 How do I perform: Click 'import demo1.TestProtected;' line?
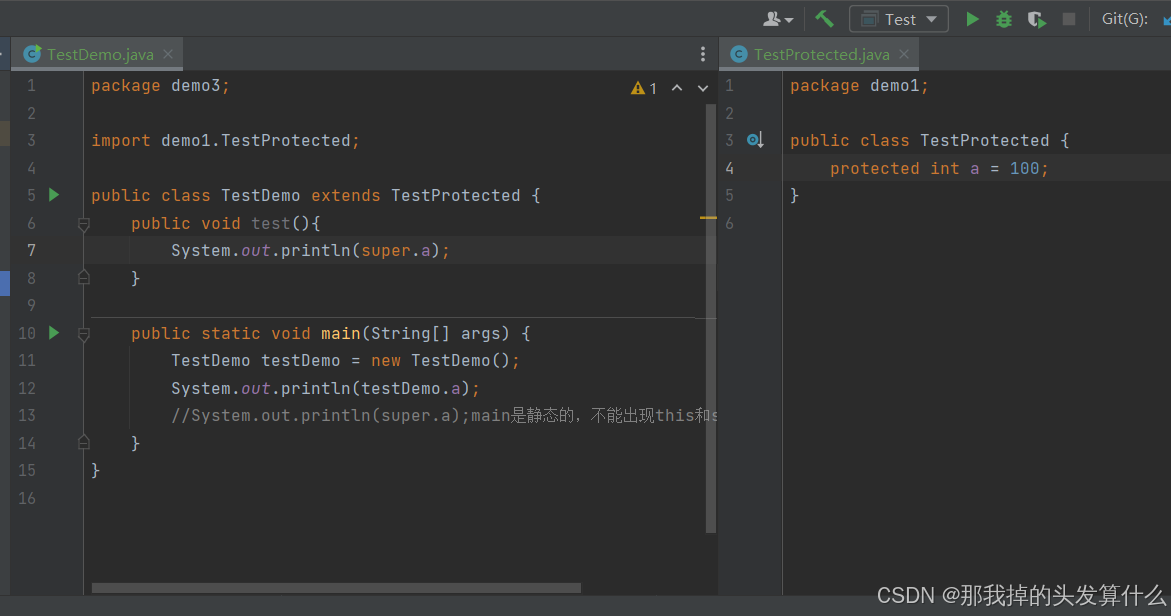[x=226, y=140]
